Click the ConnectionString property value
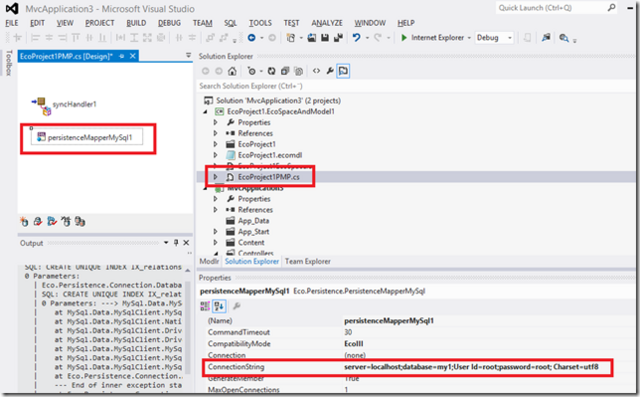The image size is (640, 397). coord(471,367)
